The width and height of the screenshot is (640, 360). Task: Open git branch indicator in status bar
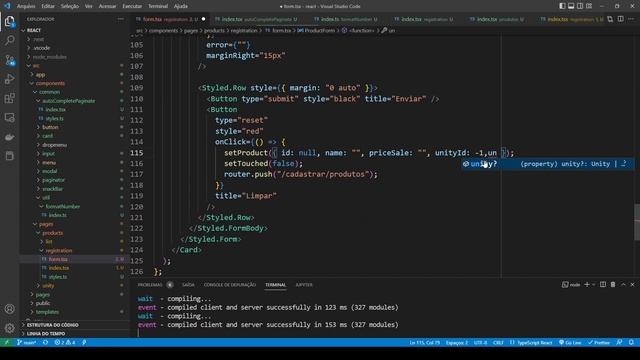click(27, 342)
